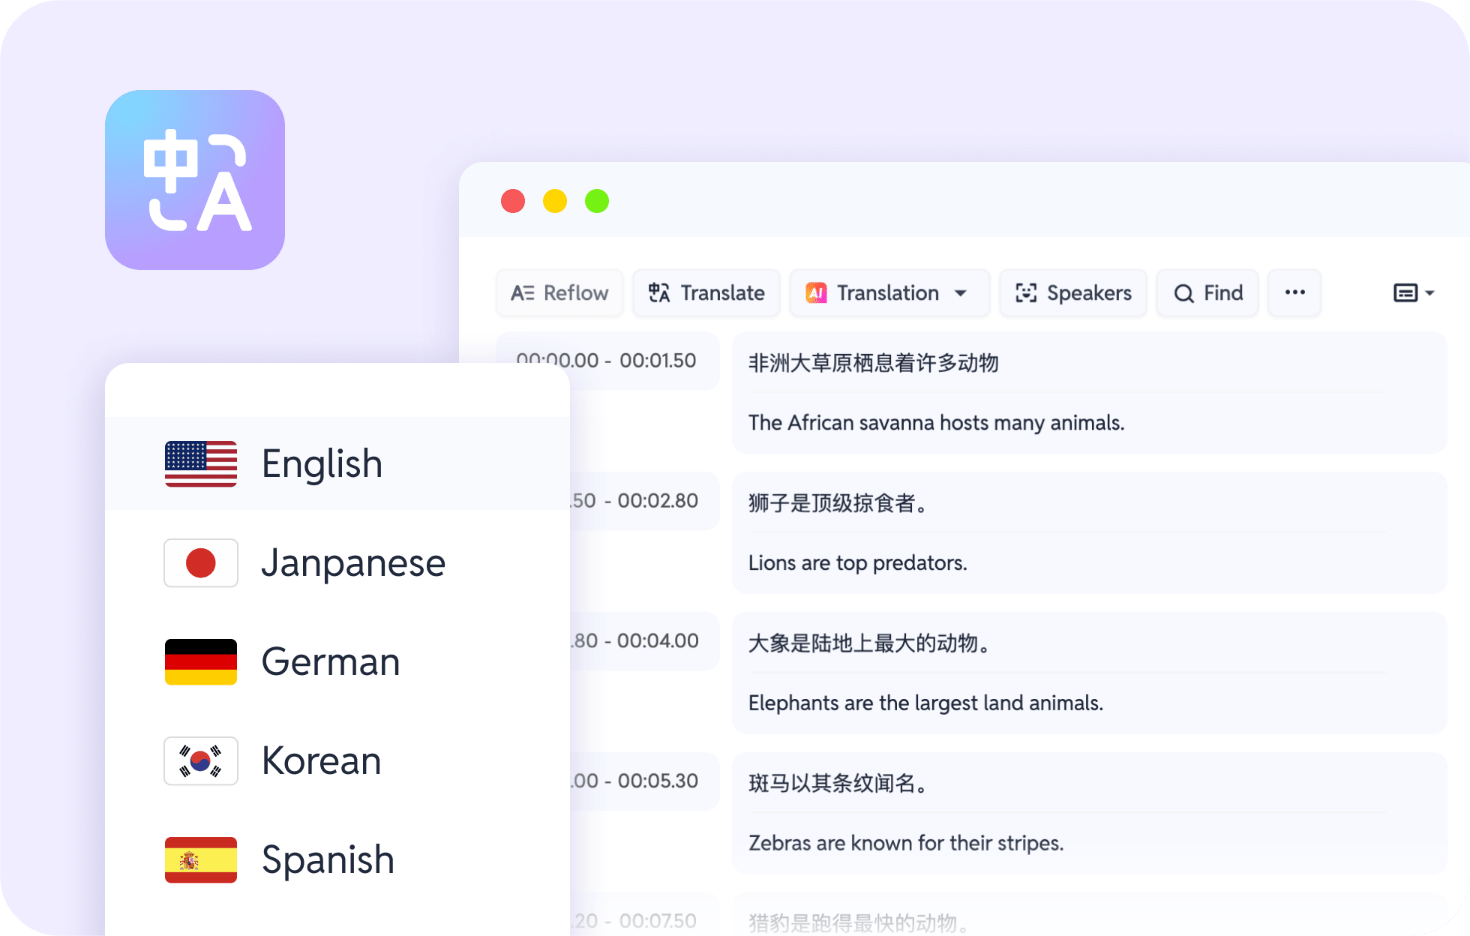Click the Spanish flag swatch

tap(200, 859)
